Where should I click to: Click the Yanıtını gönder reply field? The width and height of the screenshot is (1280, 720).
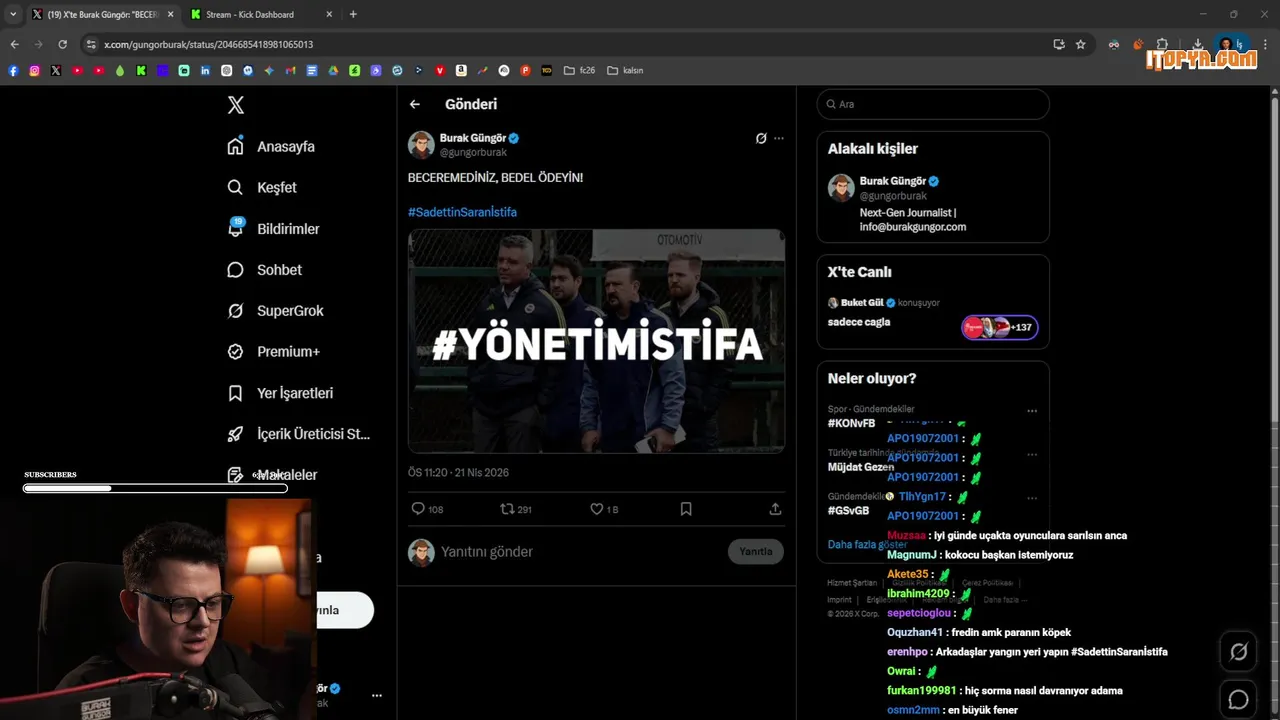[x=580, y=552]
